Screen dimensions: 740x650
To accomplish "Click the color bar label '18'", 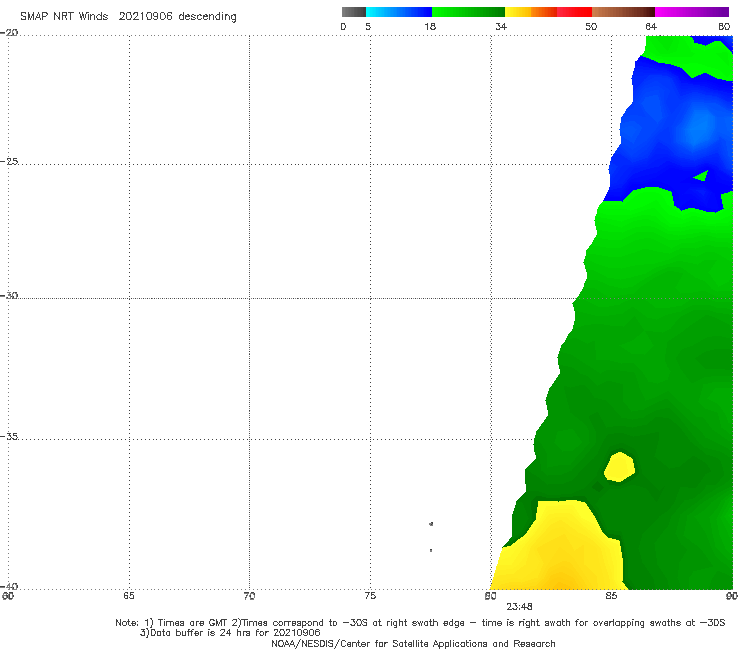I will pyautogui.click(x=430, y=26).
